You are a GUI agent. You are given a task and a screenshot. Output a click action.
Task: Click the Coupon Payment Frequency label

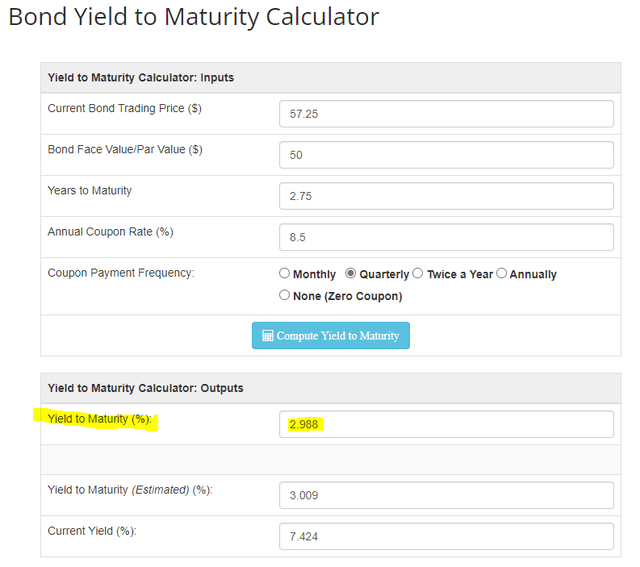click(121, 273)
